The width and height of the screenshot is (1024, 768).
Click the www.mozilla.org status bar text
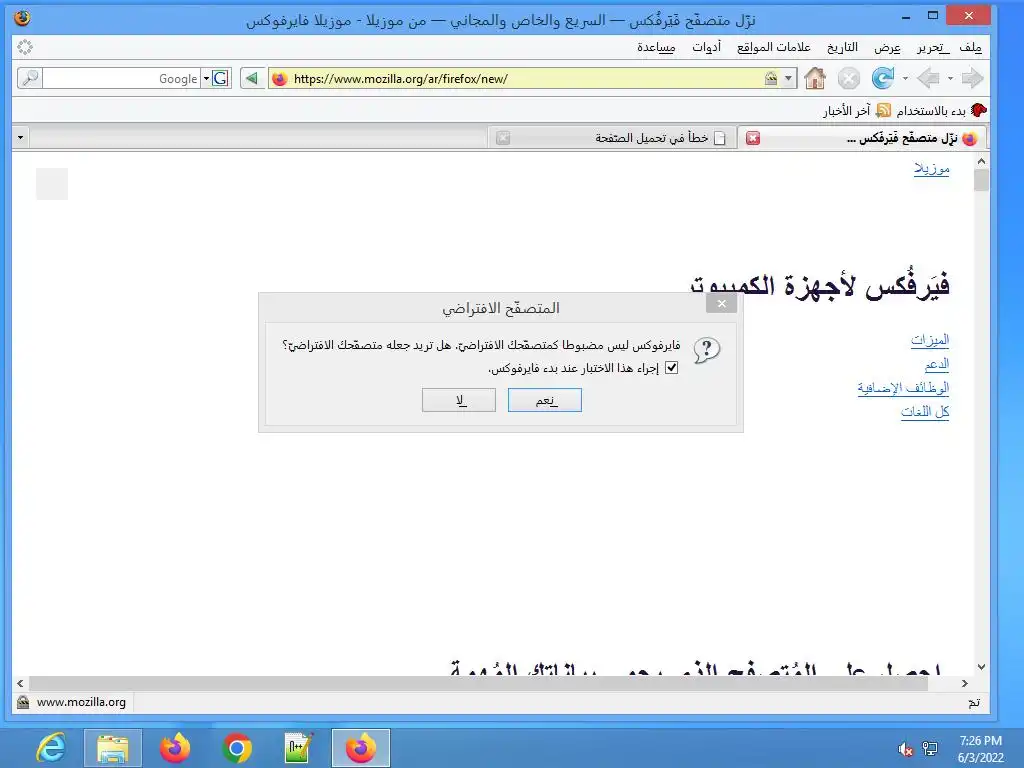tap(81, 702)
